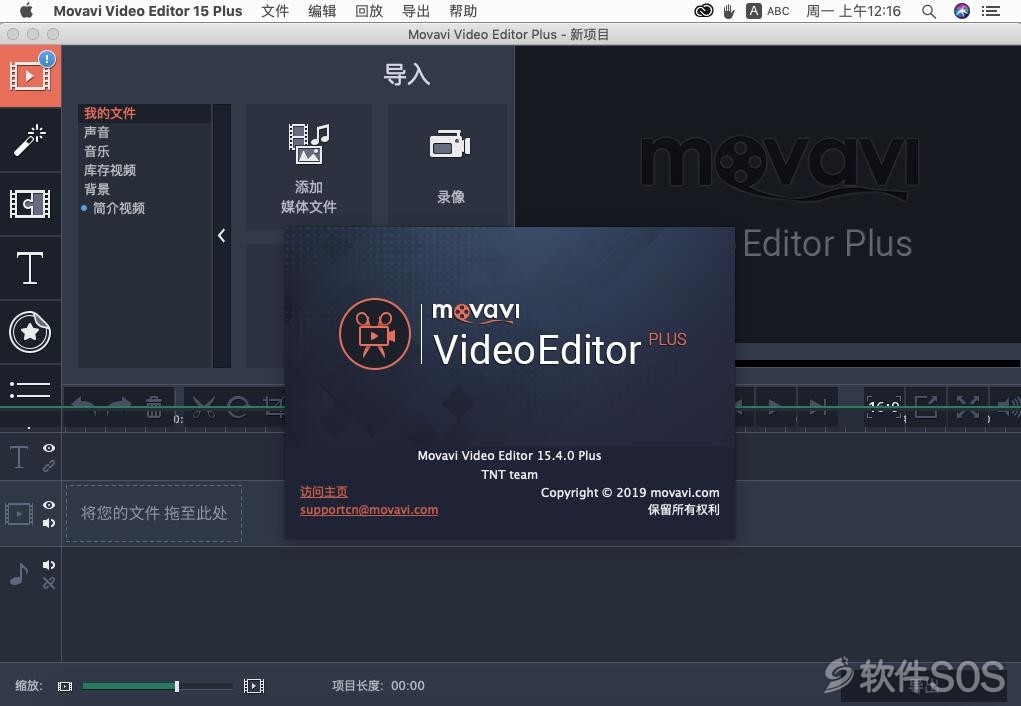The height and width of the screenshot is (706, 1021).
Task: Open the Apple menu
Action: [26, 11]
